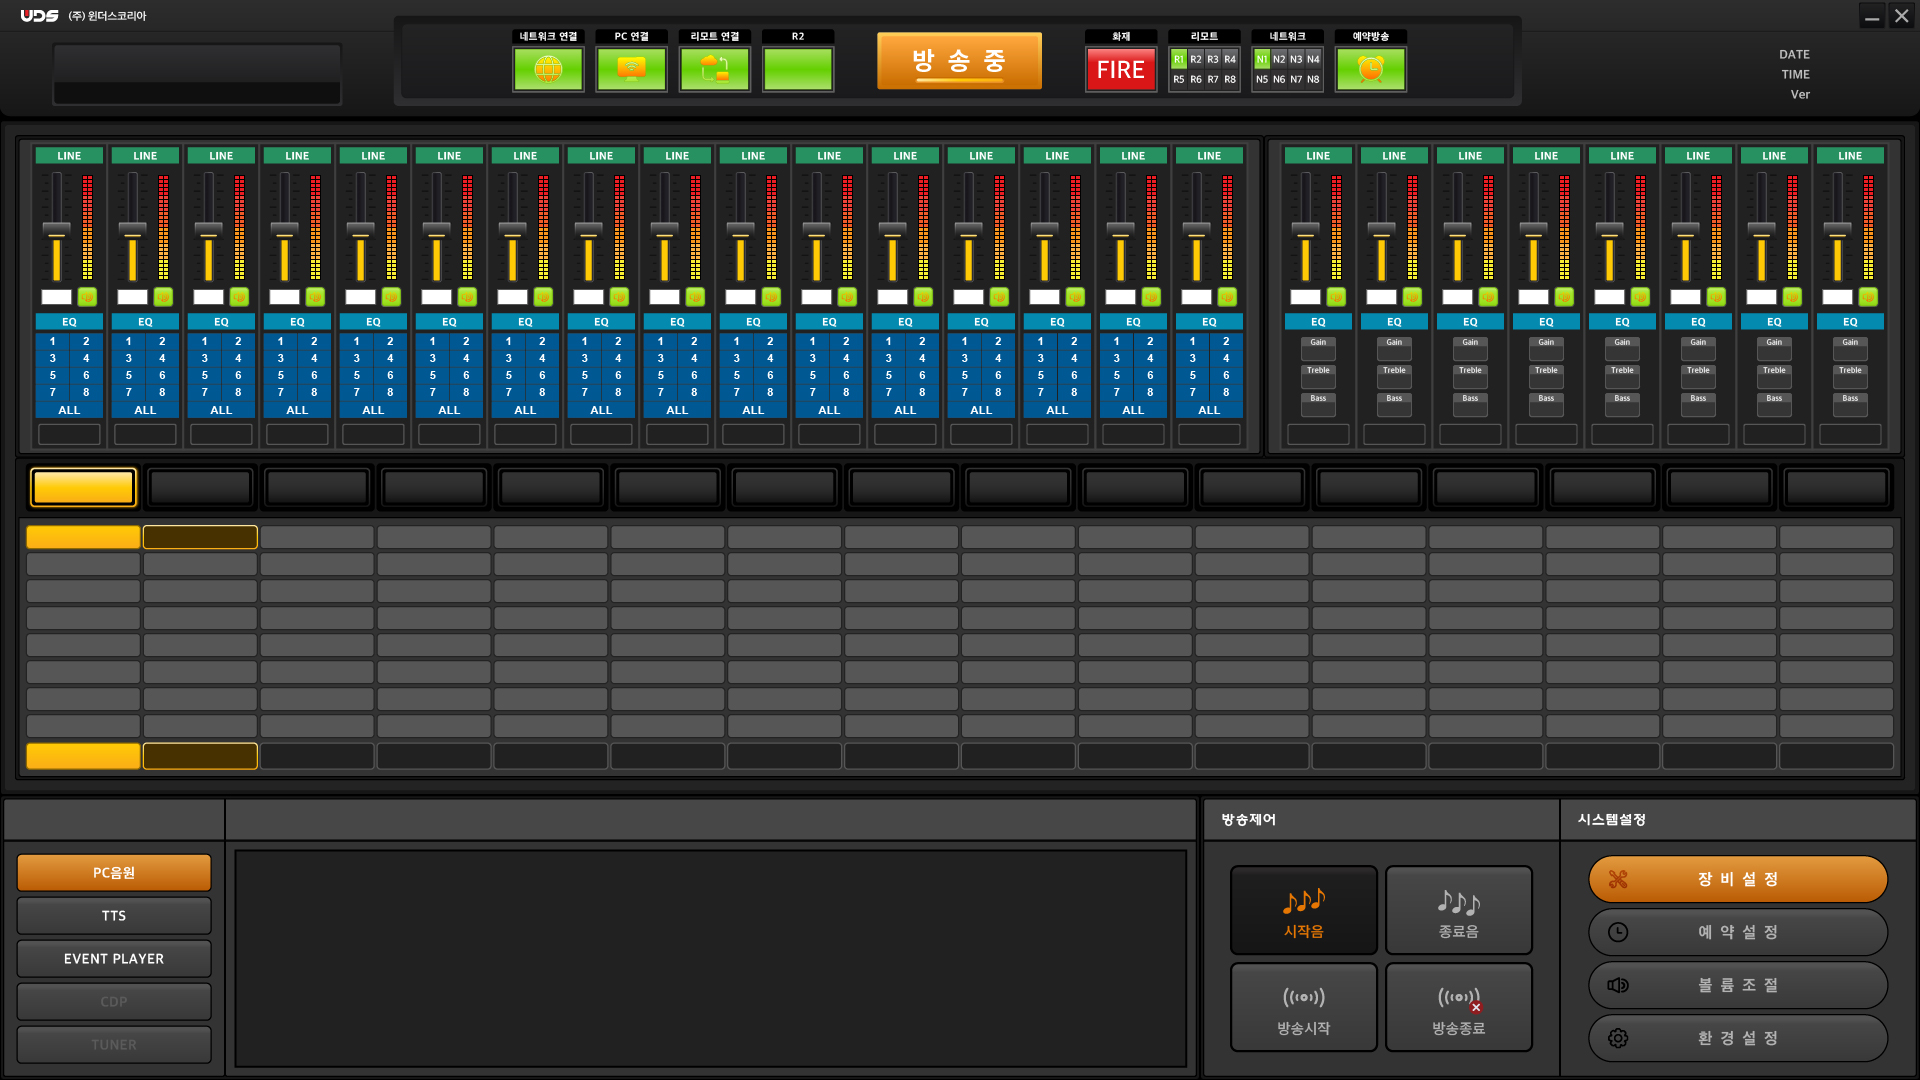Toggle remote indicator R8
The height and width of the screenshot is (1080, 1920).
pyautogui.click(x=1230, y=79)
